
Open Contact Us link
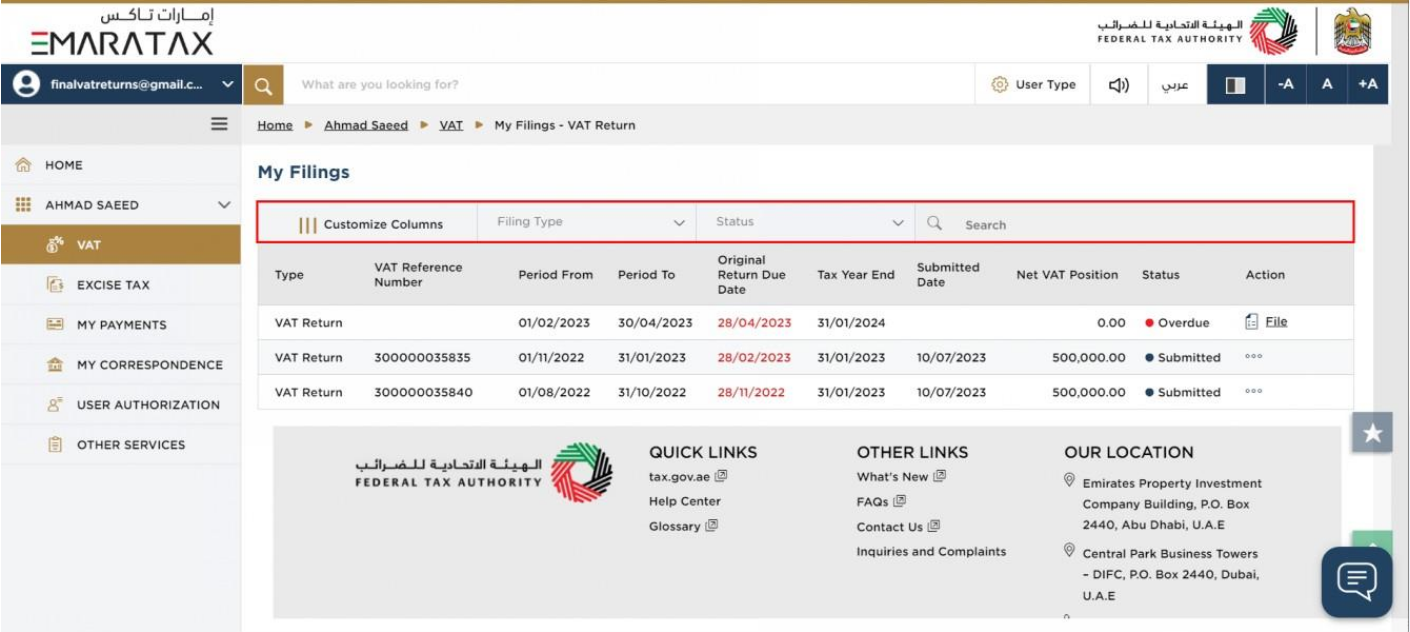click(x=898, y=527)
